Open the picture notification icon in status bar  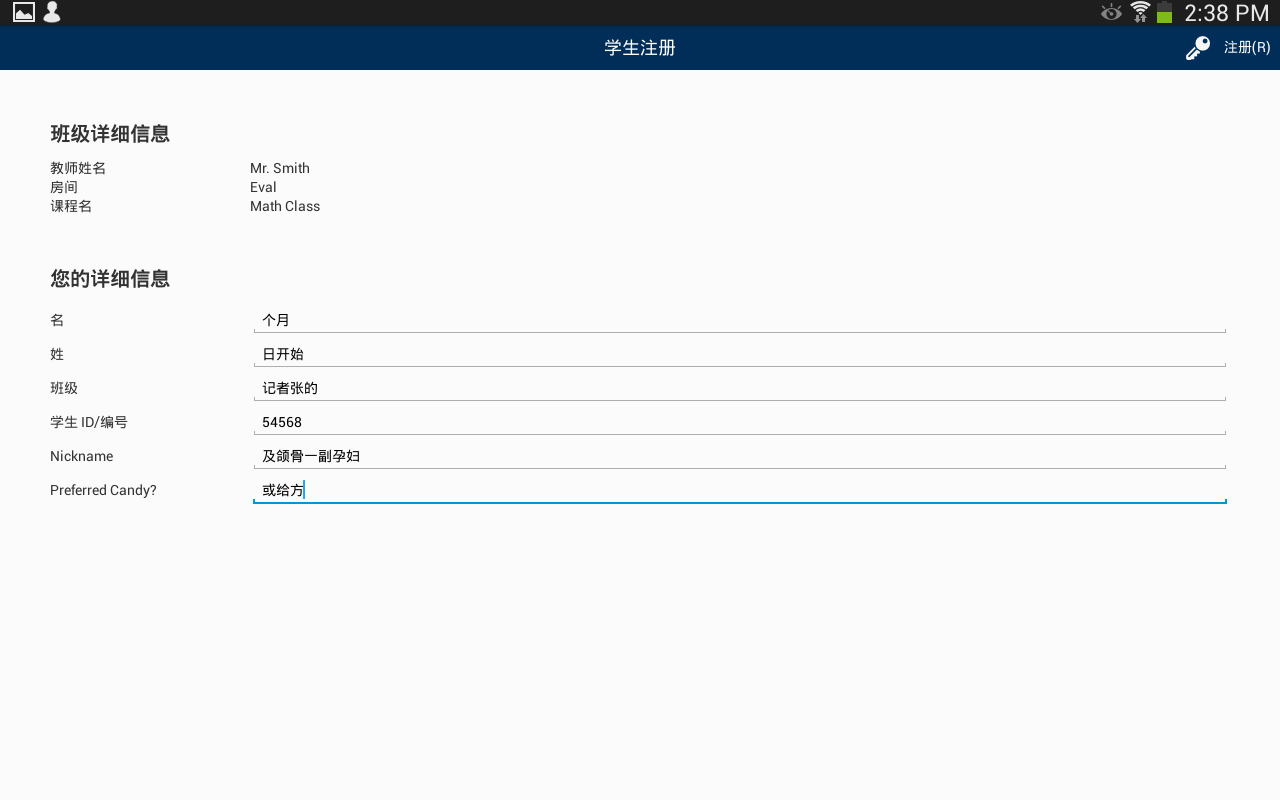pos(24,12)
